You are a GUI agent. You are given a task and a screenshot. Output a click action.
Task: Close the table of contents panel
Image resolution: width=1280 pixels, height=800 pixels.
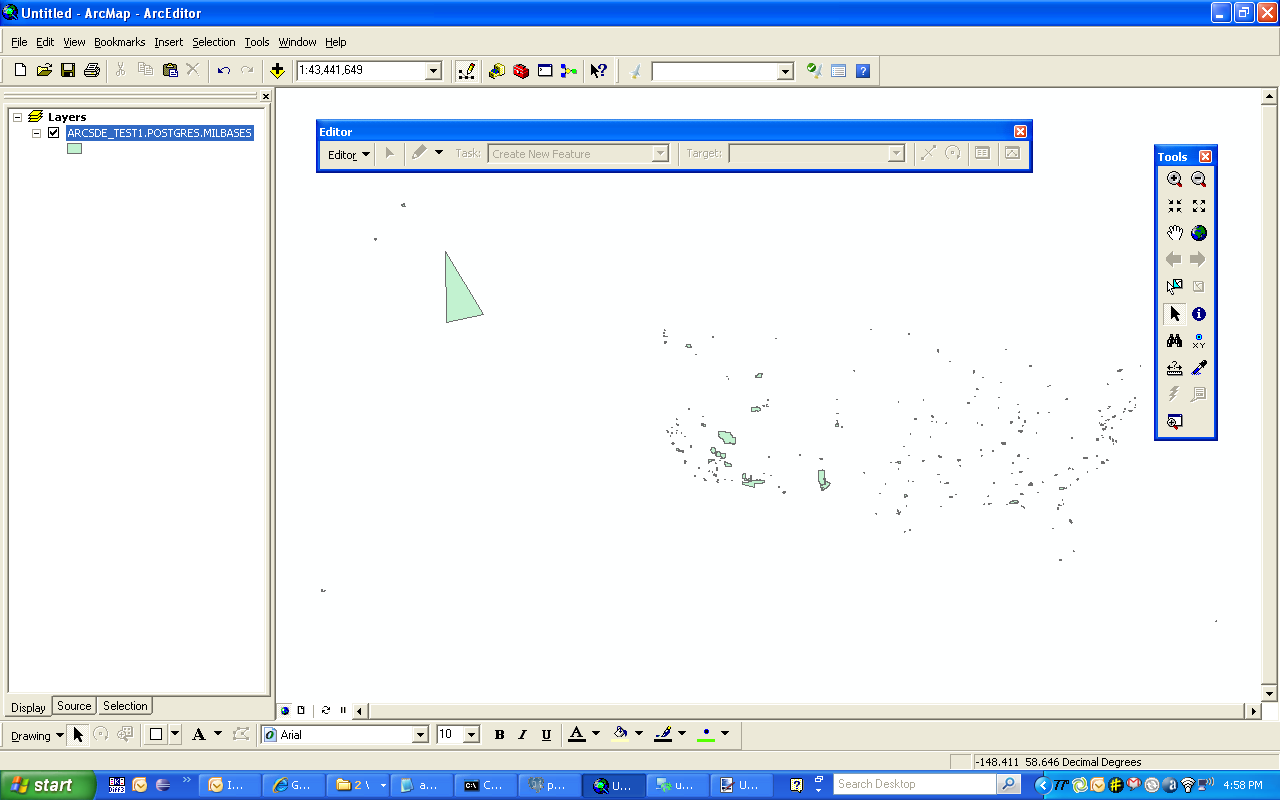coord(265,97)
